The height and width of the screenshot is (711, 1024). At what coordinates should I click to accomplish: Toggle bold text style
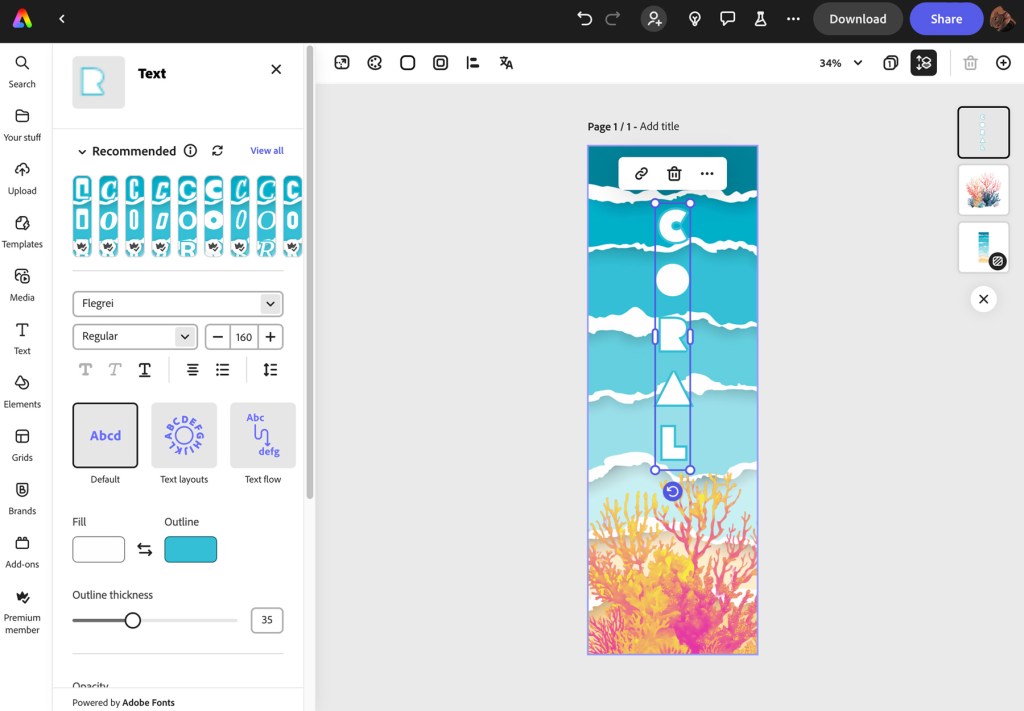point(86,370)
